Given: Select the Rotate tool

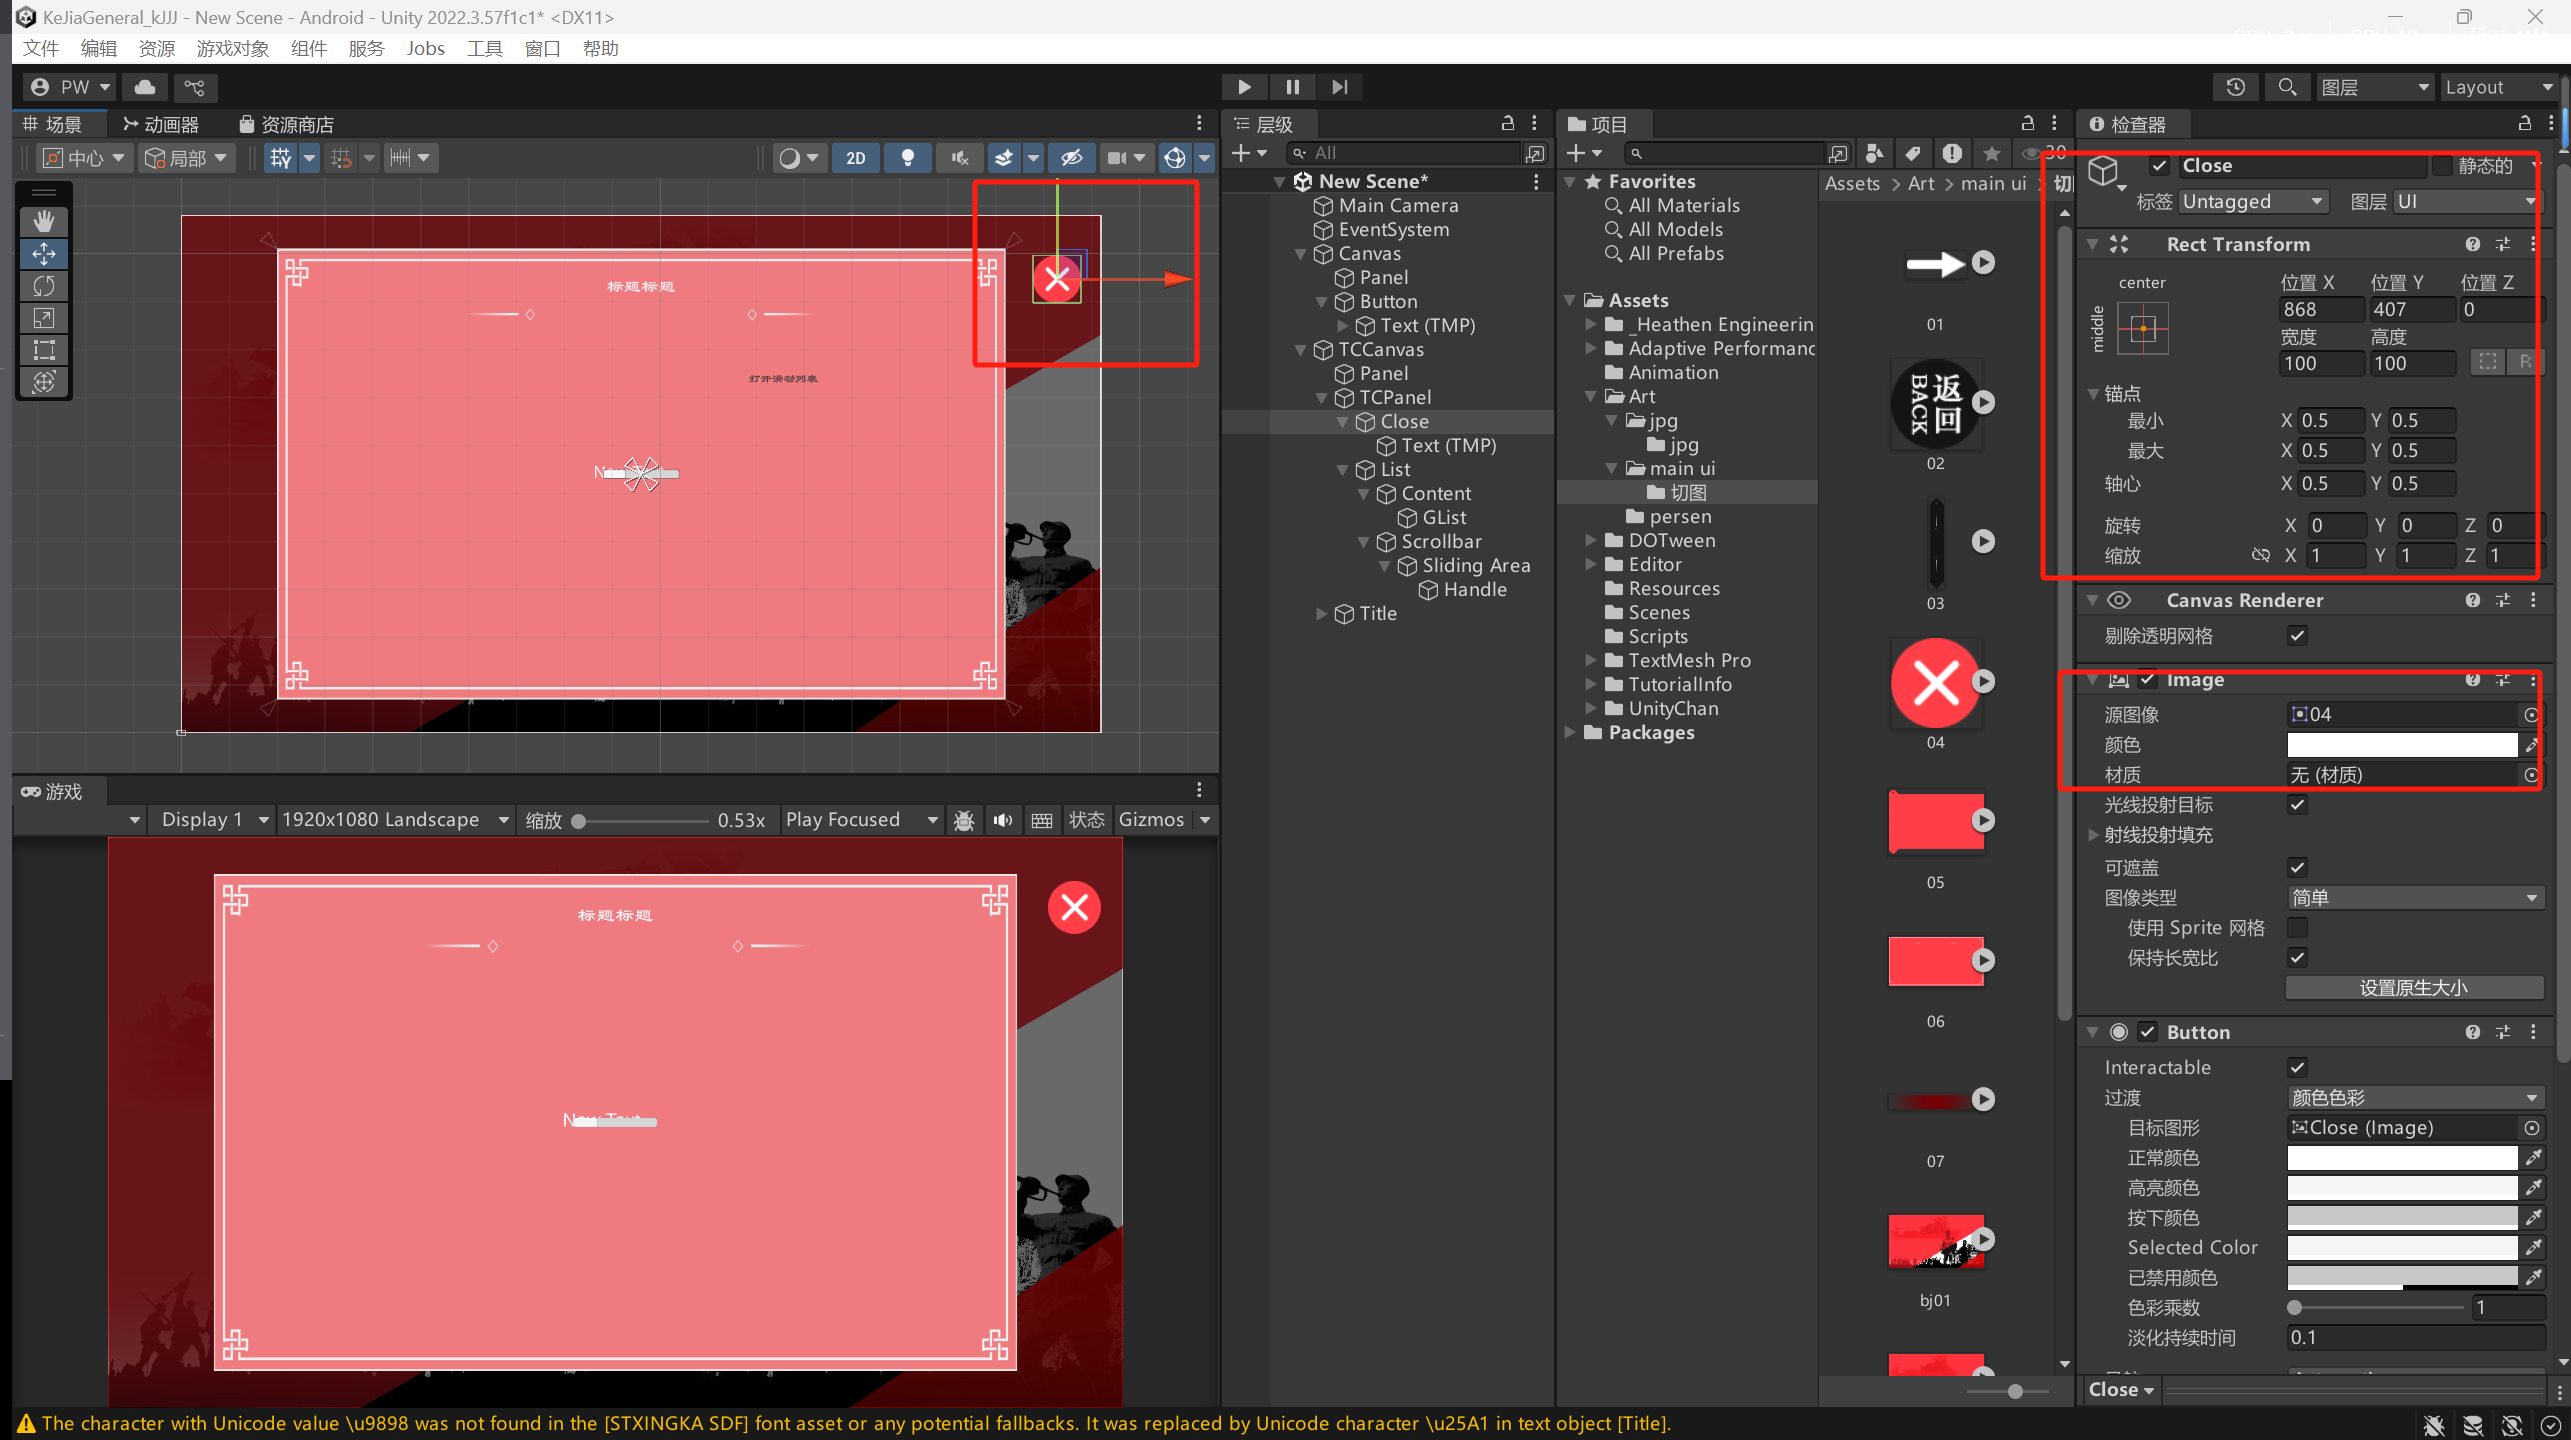Looking at the screenshot, I should click(x=44, y=286).
